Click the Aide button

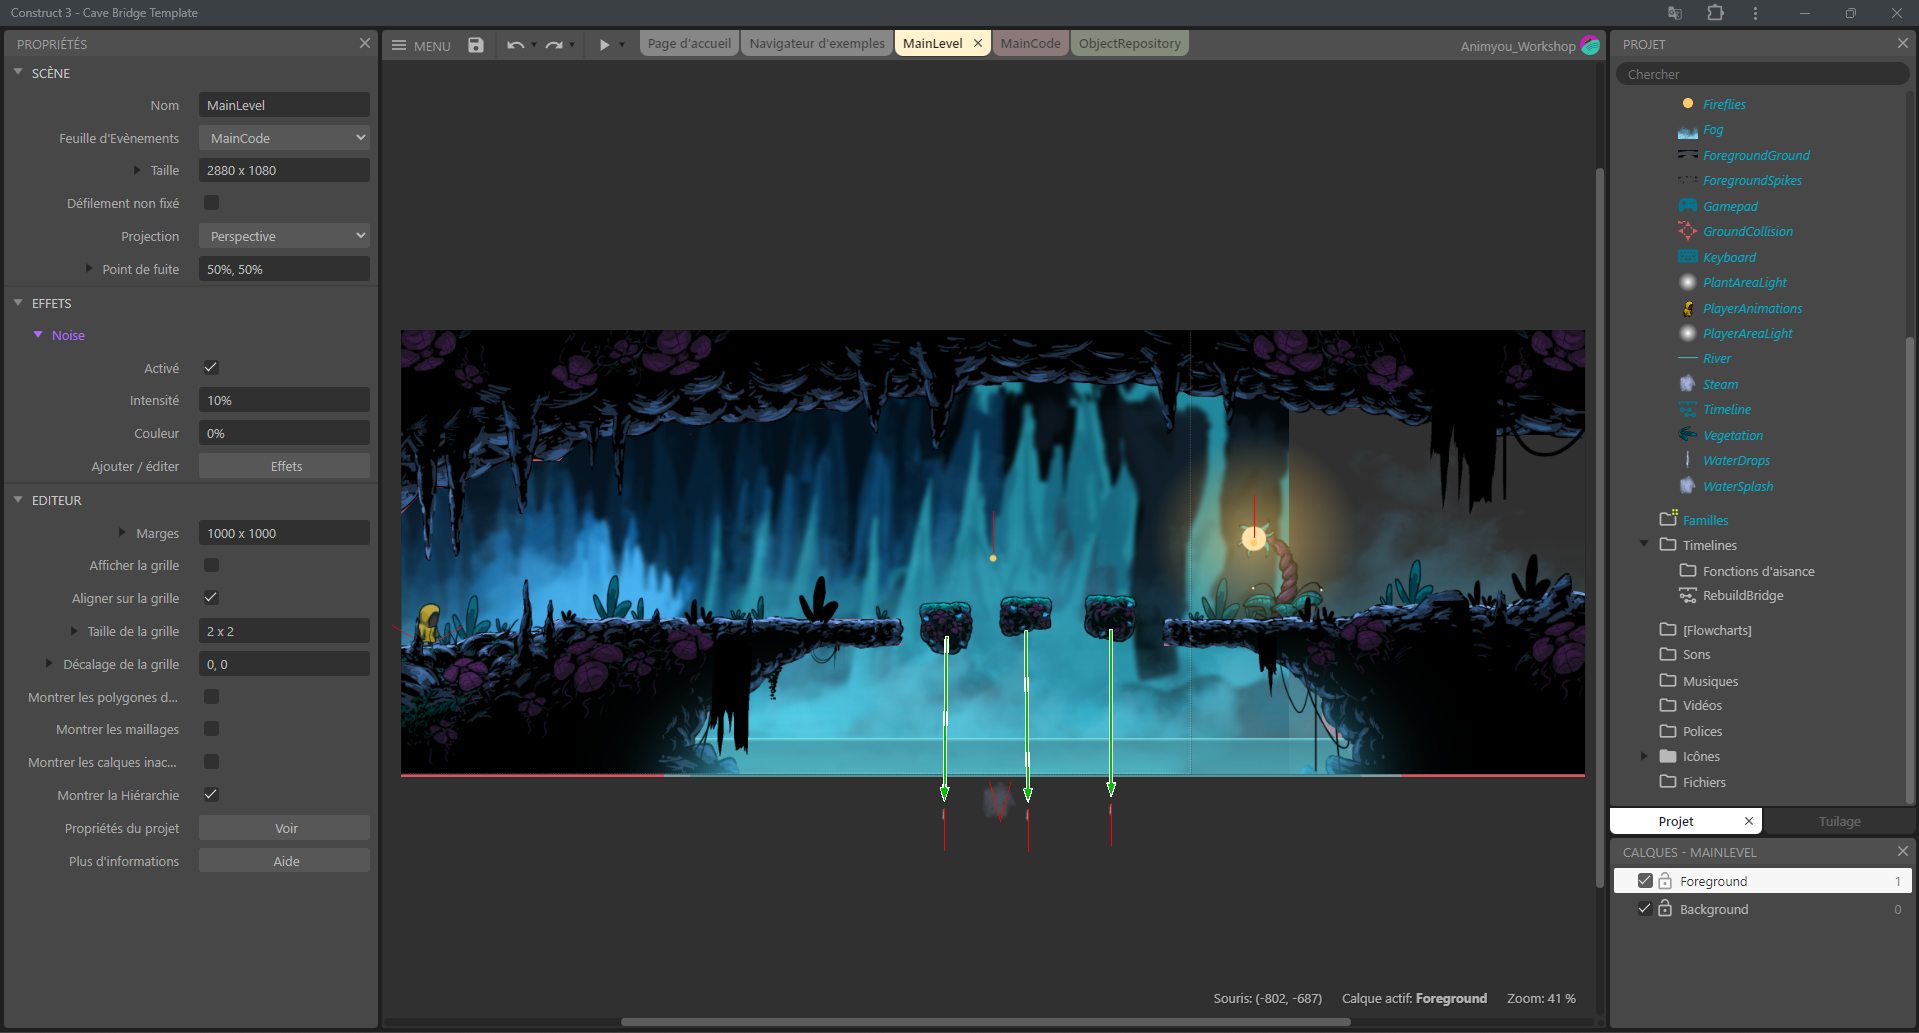284,861
